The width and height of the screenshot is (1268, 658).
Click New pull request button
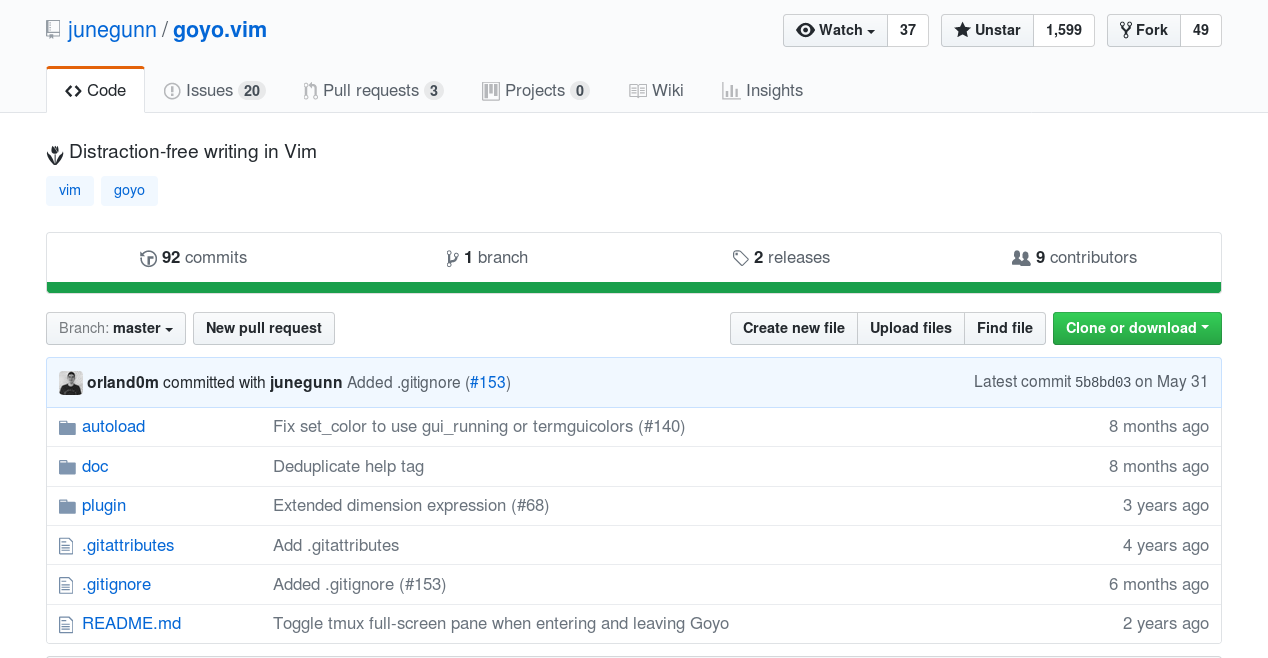pos(264,328)
